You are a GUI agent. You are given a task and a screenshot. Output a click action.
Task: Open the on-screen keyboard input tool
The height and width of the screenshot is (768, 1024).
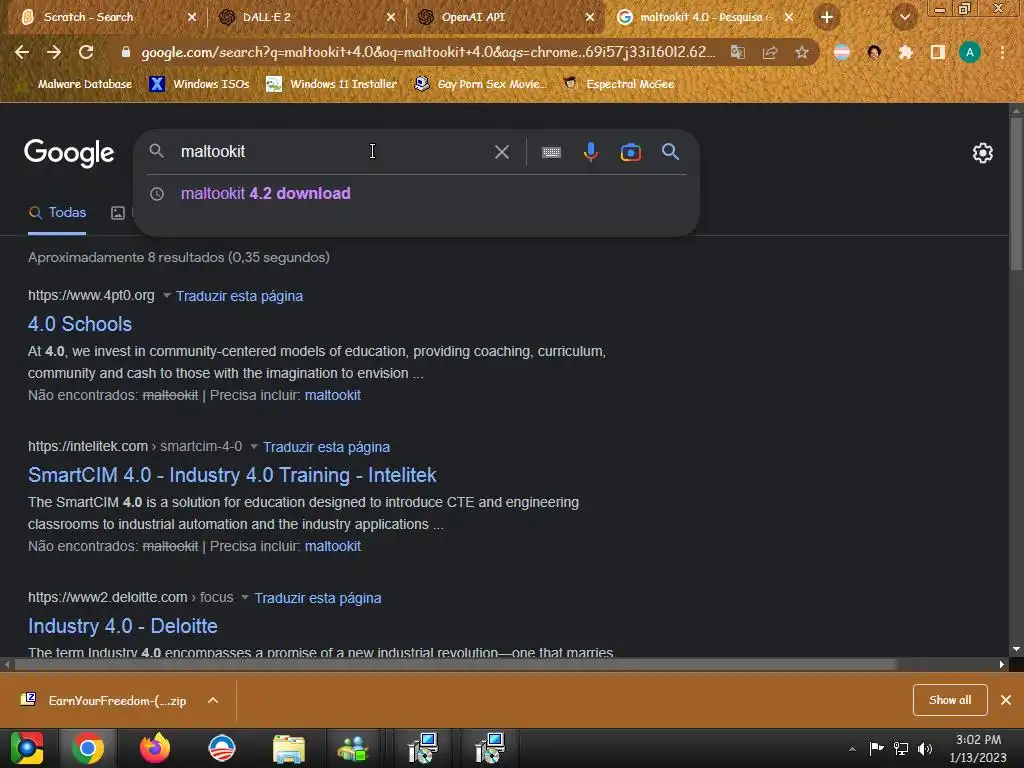[551, 152]
